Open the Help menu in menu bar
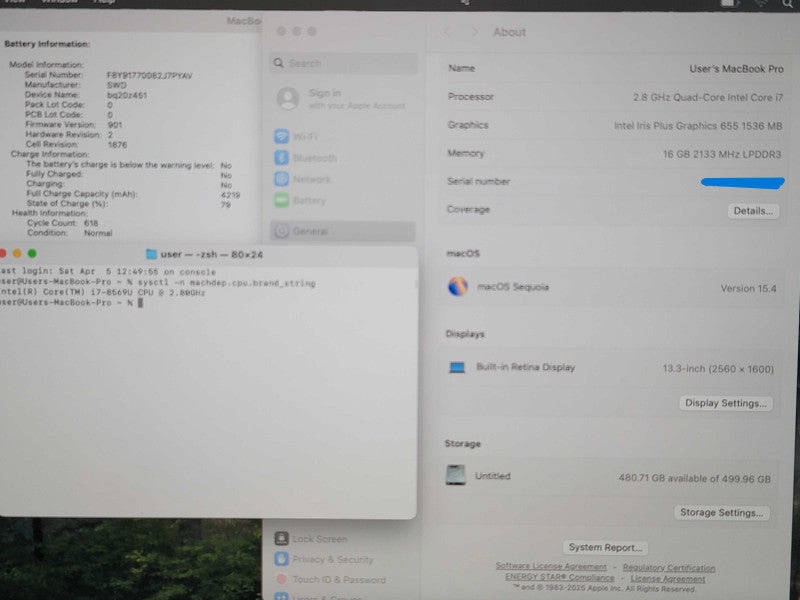800x600 pixels. coord(104,2)
